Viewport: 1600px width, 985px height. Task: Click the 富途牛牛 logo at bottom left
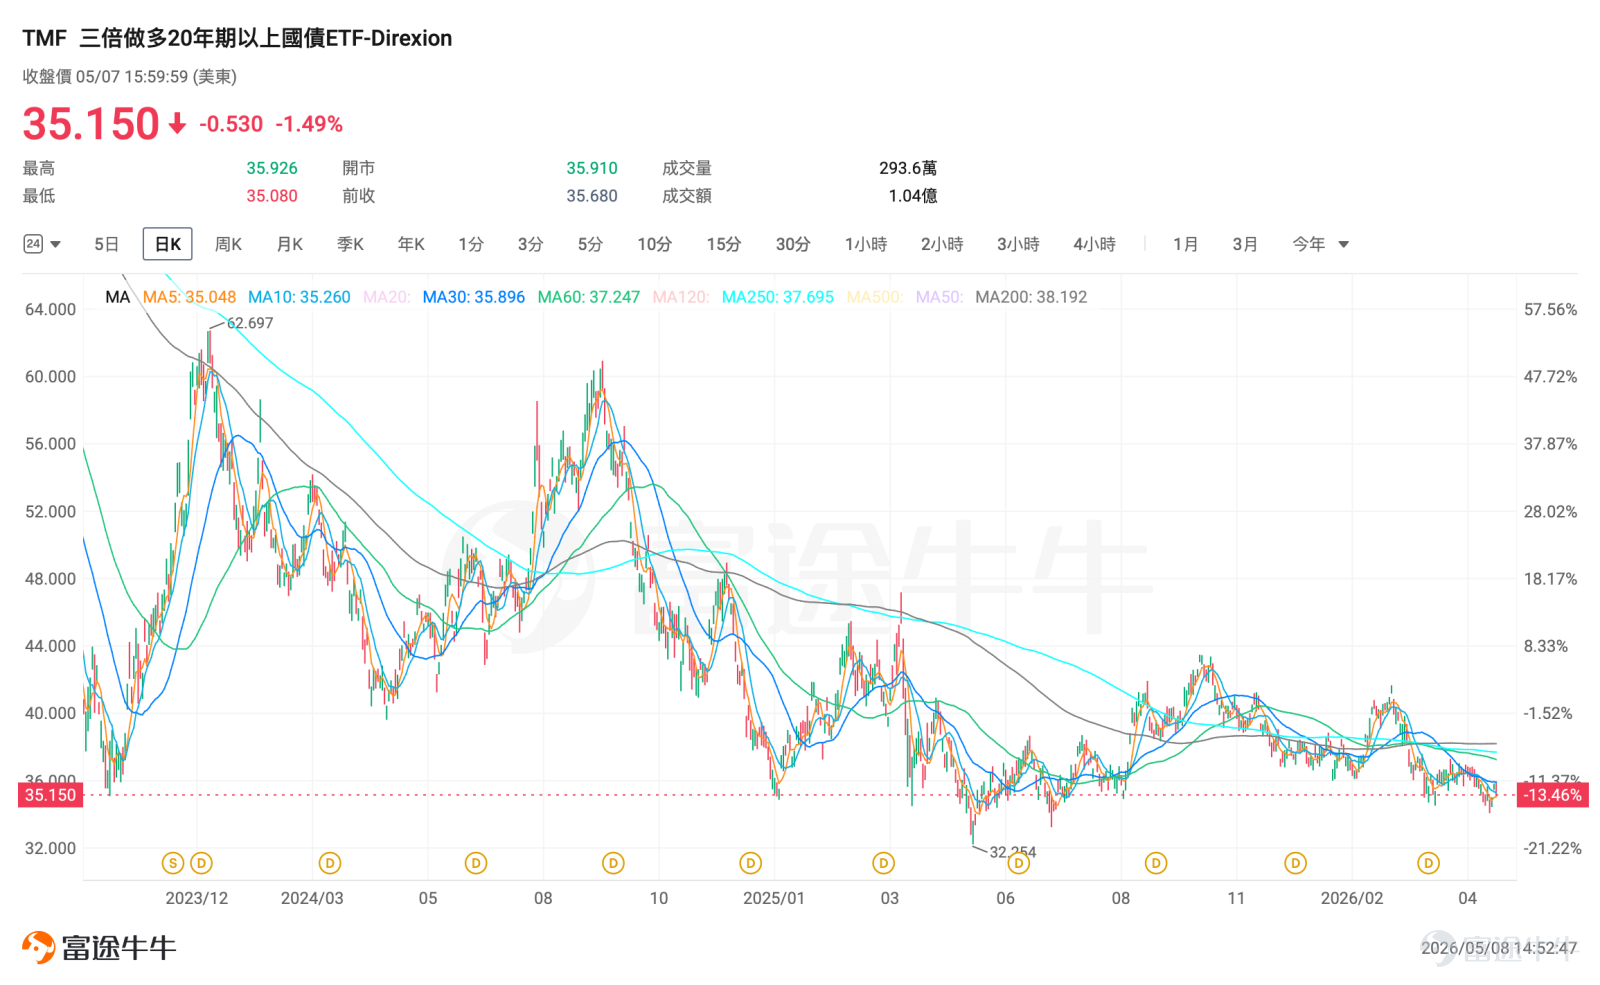click(x=99, y=947)
